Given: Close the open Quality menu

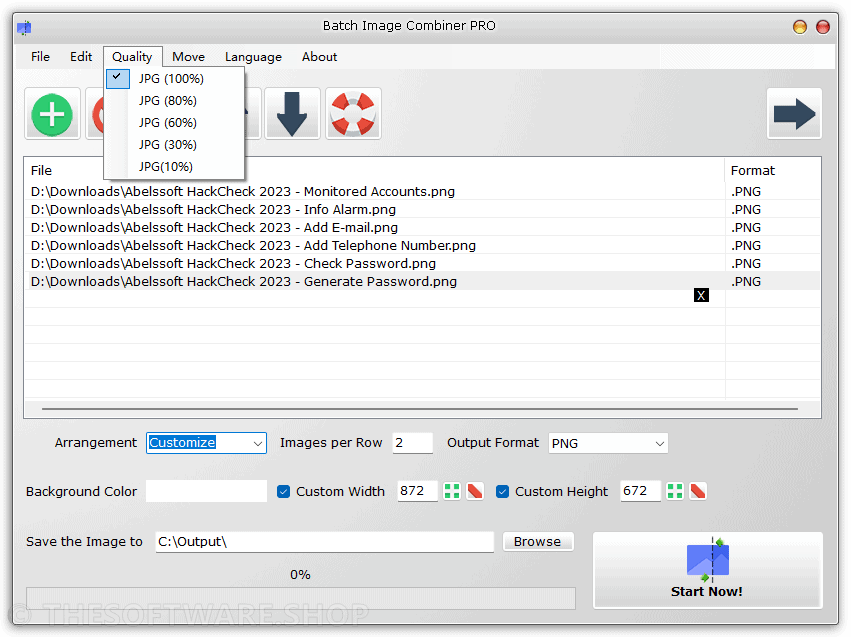Looking at the screenshot, I should tap(132, 56).
